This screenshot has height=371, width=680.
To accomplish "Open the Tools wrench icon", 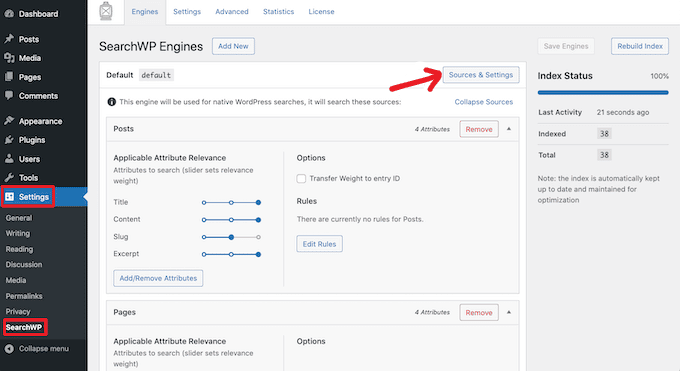I will tap(9, 177).
